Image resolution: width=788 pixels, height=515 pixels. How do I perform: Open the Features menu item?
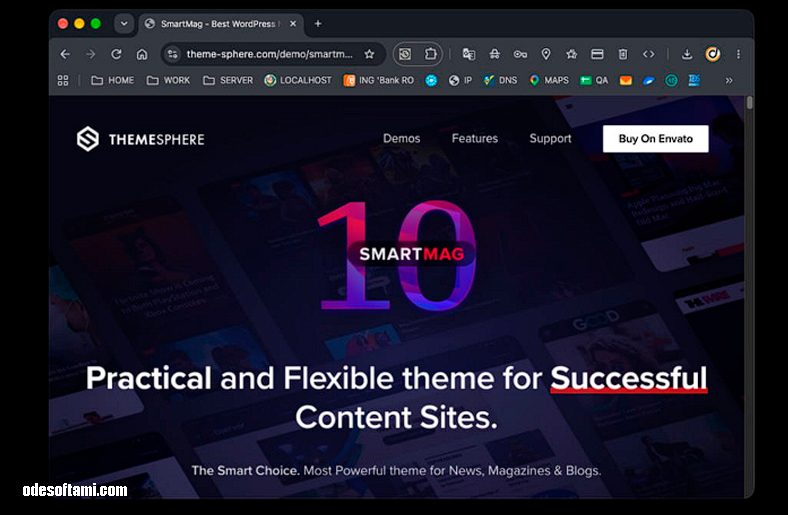[x=475, y=139]
